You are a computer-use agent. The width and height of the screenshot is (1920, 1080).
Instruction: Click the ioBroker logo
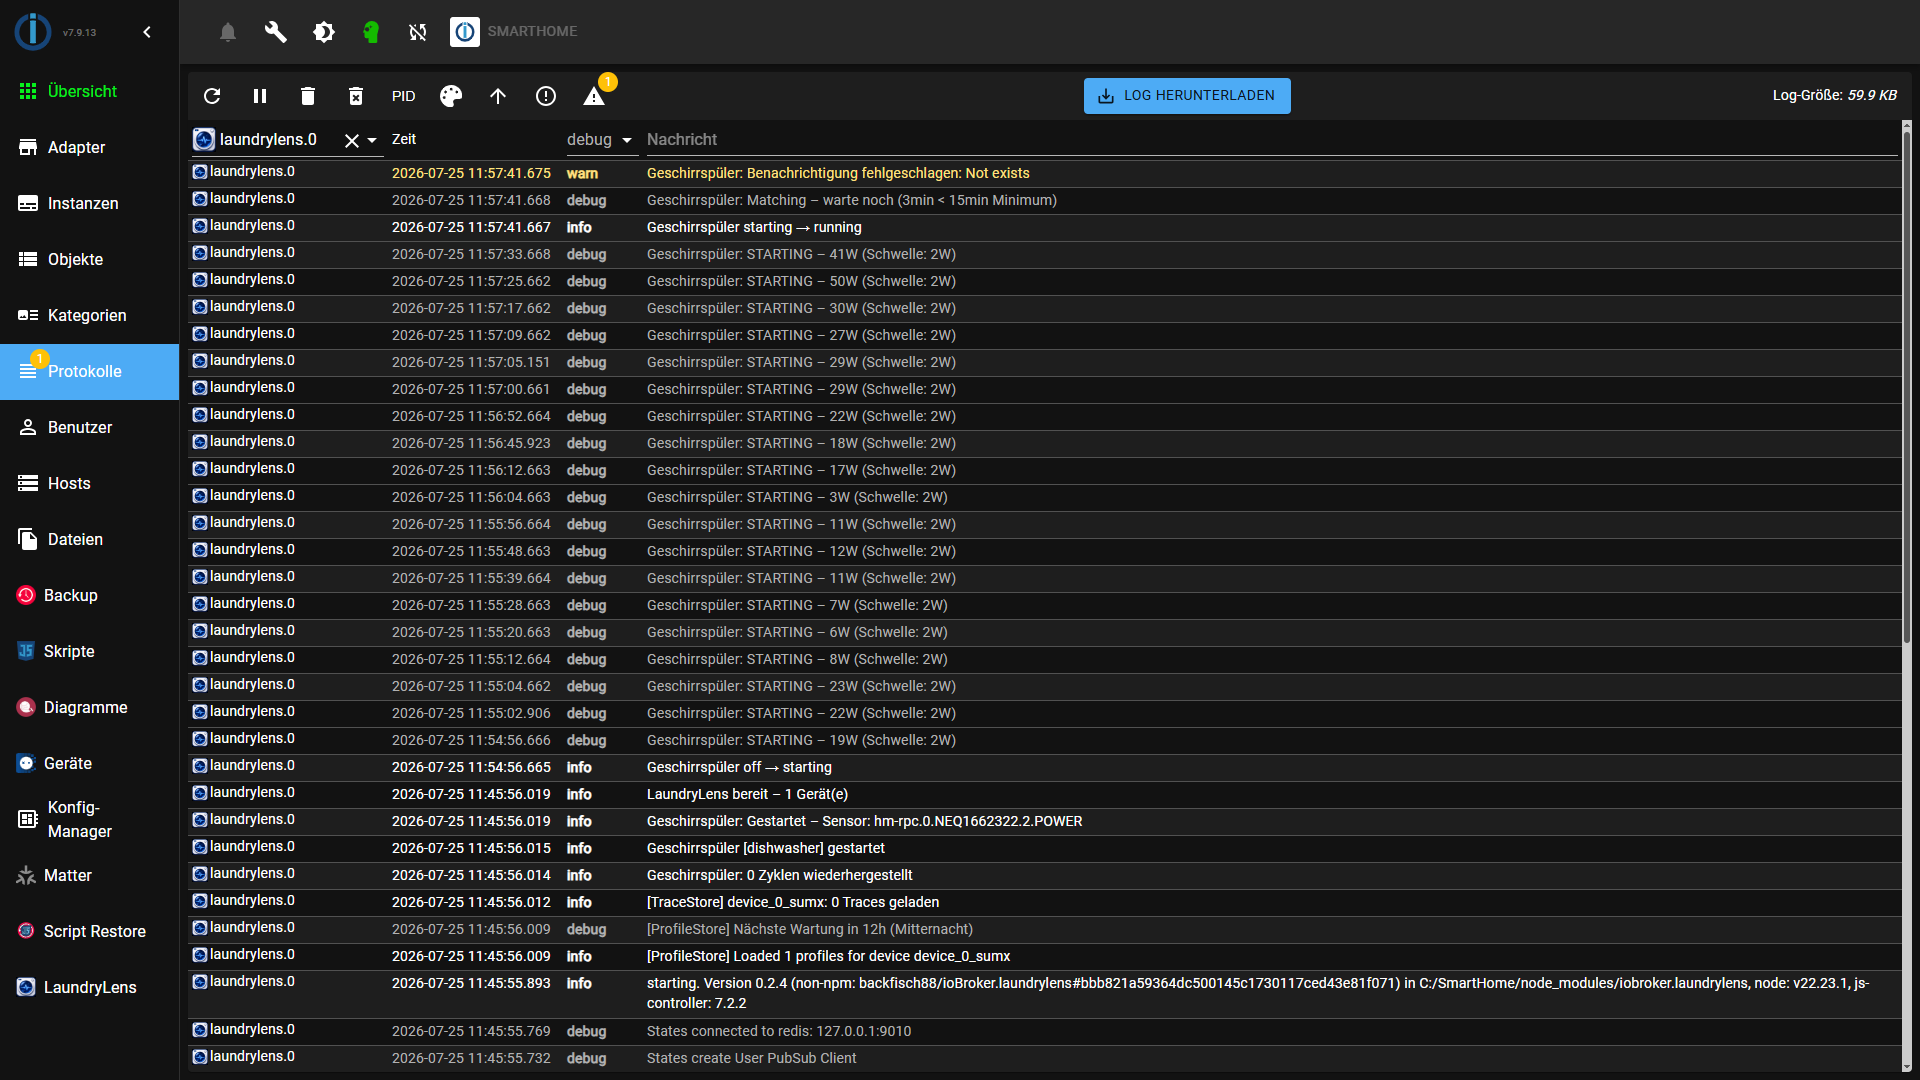click(x=33, y=32)
